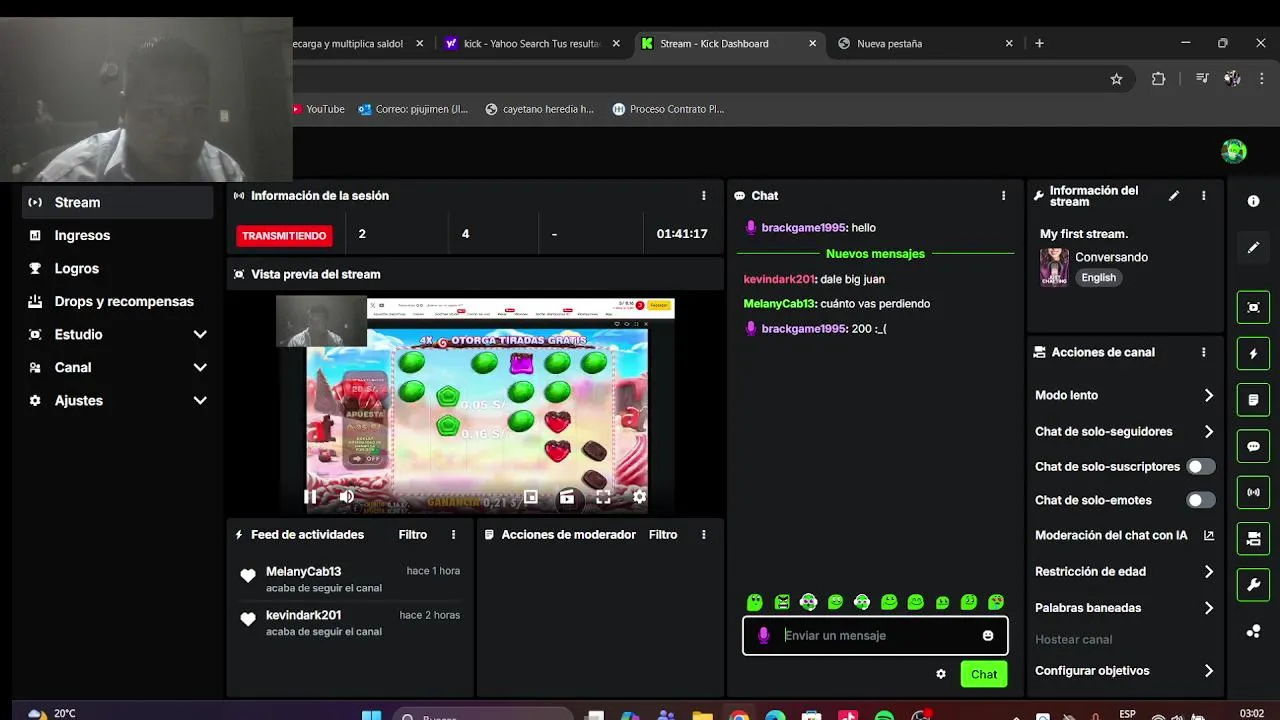Send message with green Chat button
The image size is (1280, 720).
pos(984,674)
